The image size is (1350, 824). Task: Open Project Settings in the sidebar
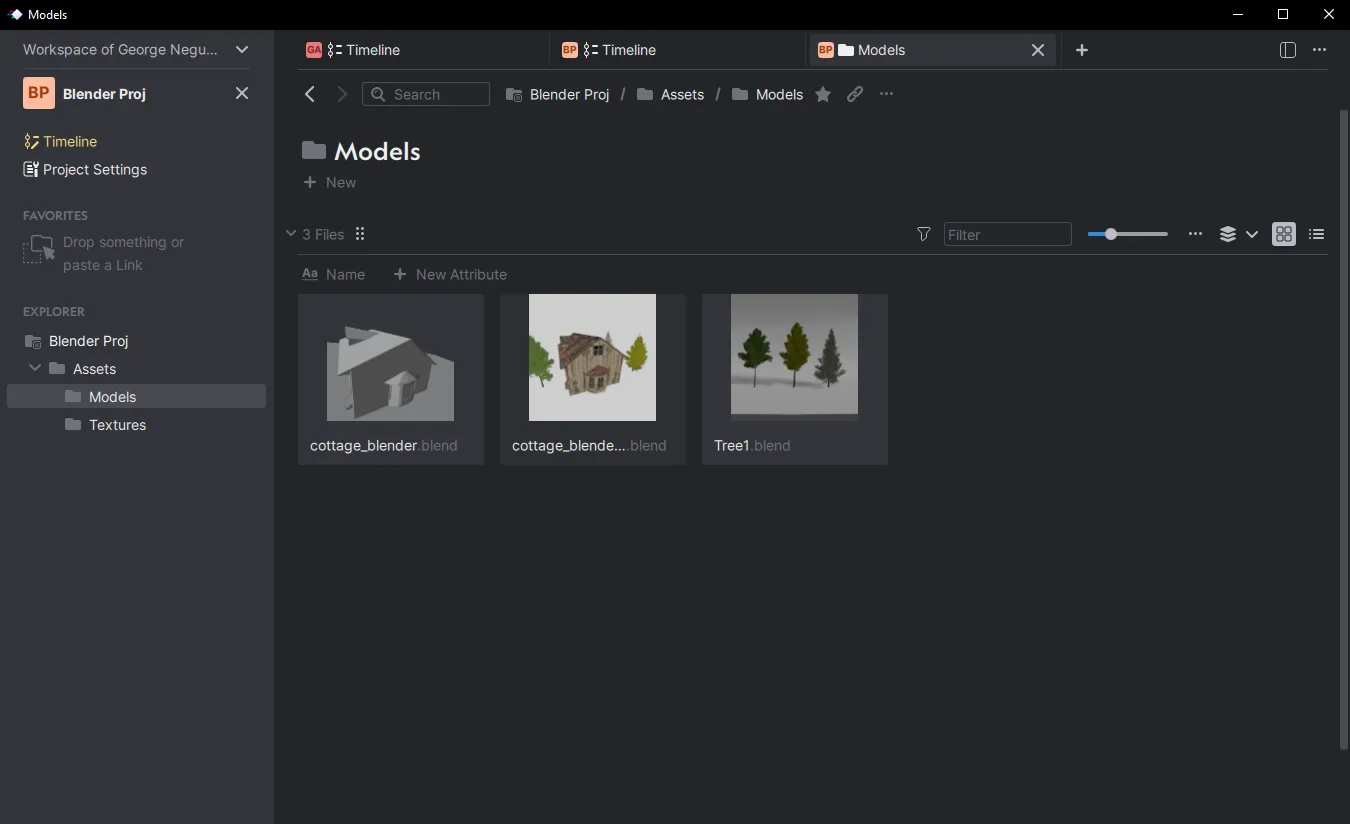click(95, 169)
